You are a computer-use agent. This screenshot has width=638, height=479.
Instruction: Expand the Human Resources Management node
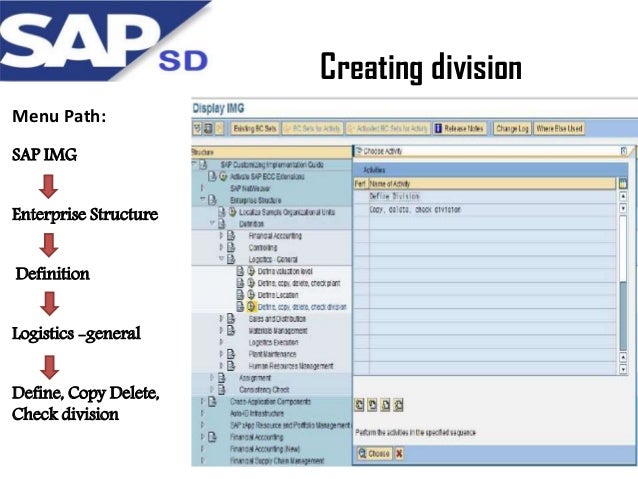(221, 365)
